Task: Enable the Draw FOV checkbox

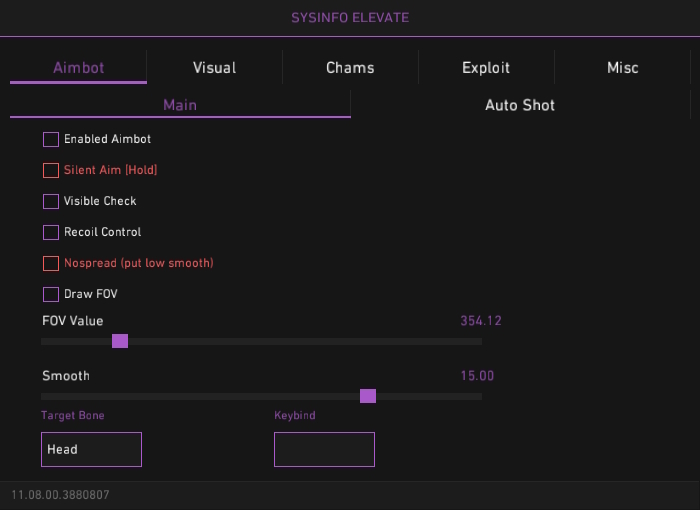Action: tap(51, 294)
